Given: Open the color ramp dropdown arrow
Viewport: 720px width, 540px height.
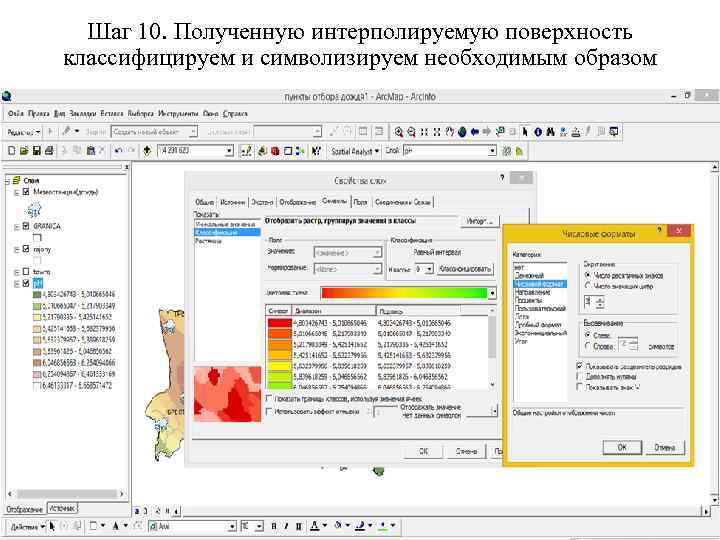Looking at the screenshot, I should coord(493,293).
